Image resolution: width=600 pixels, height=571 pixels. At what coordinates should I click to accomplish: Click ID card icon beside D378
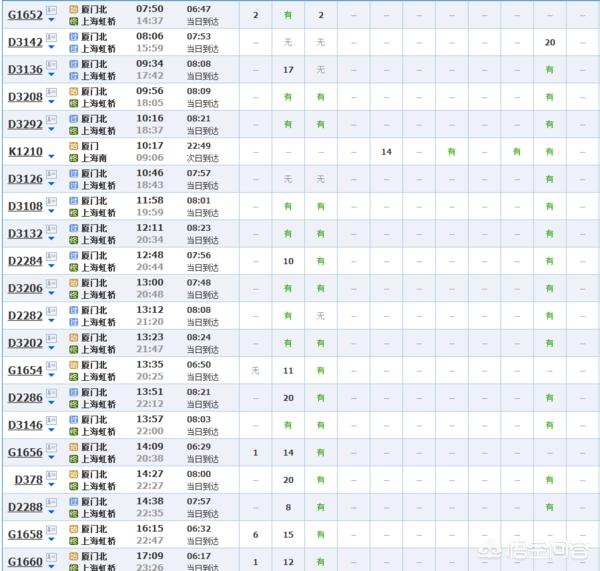(x=51, y=475)
